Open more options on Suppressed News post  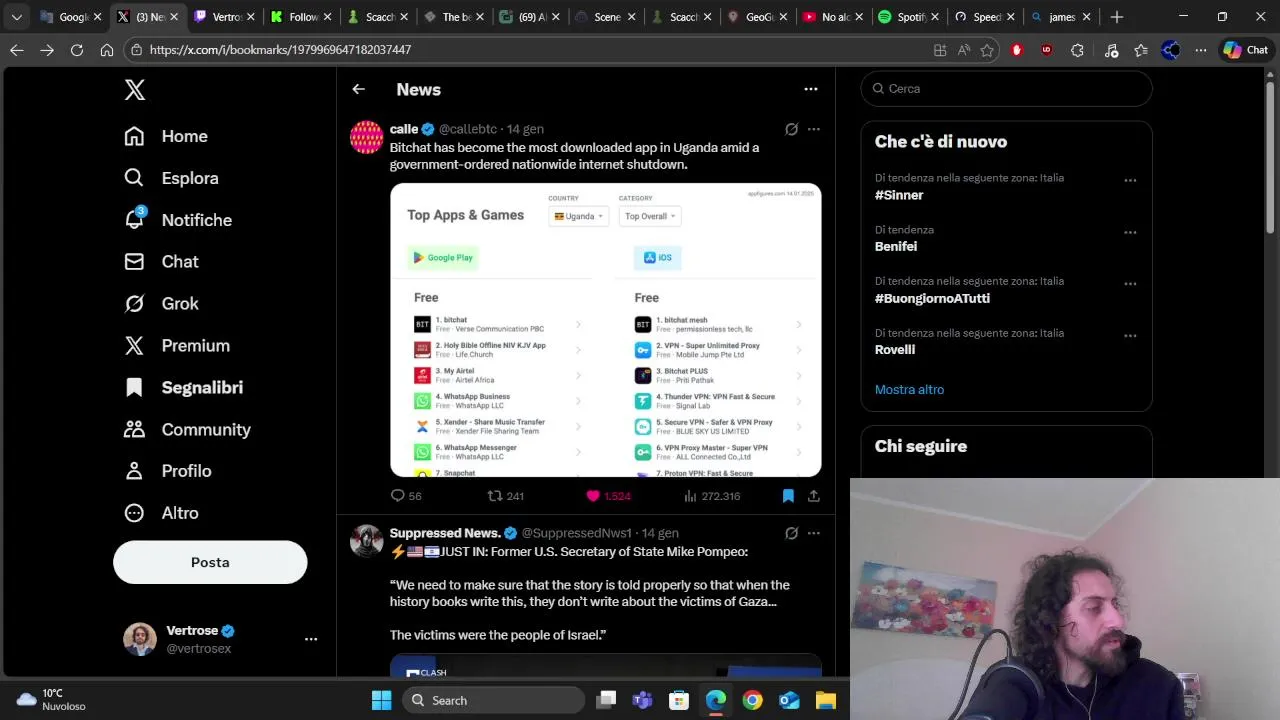(814, 533)
